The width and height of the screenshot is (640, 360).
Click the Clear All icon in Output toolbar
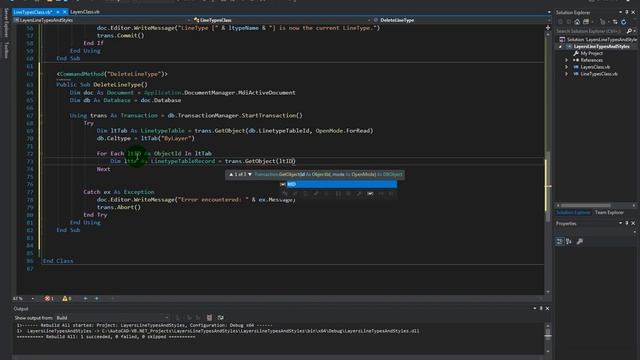tap(209, 318)
